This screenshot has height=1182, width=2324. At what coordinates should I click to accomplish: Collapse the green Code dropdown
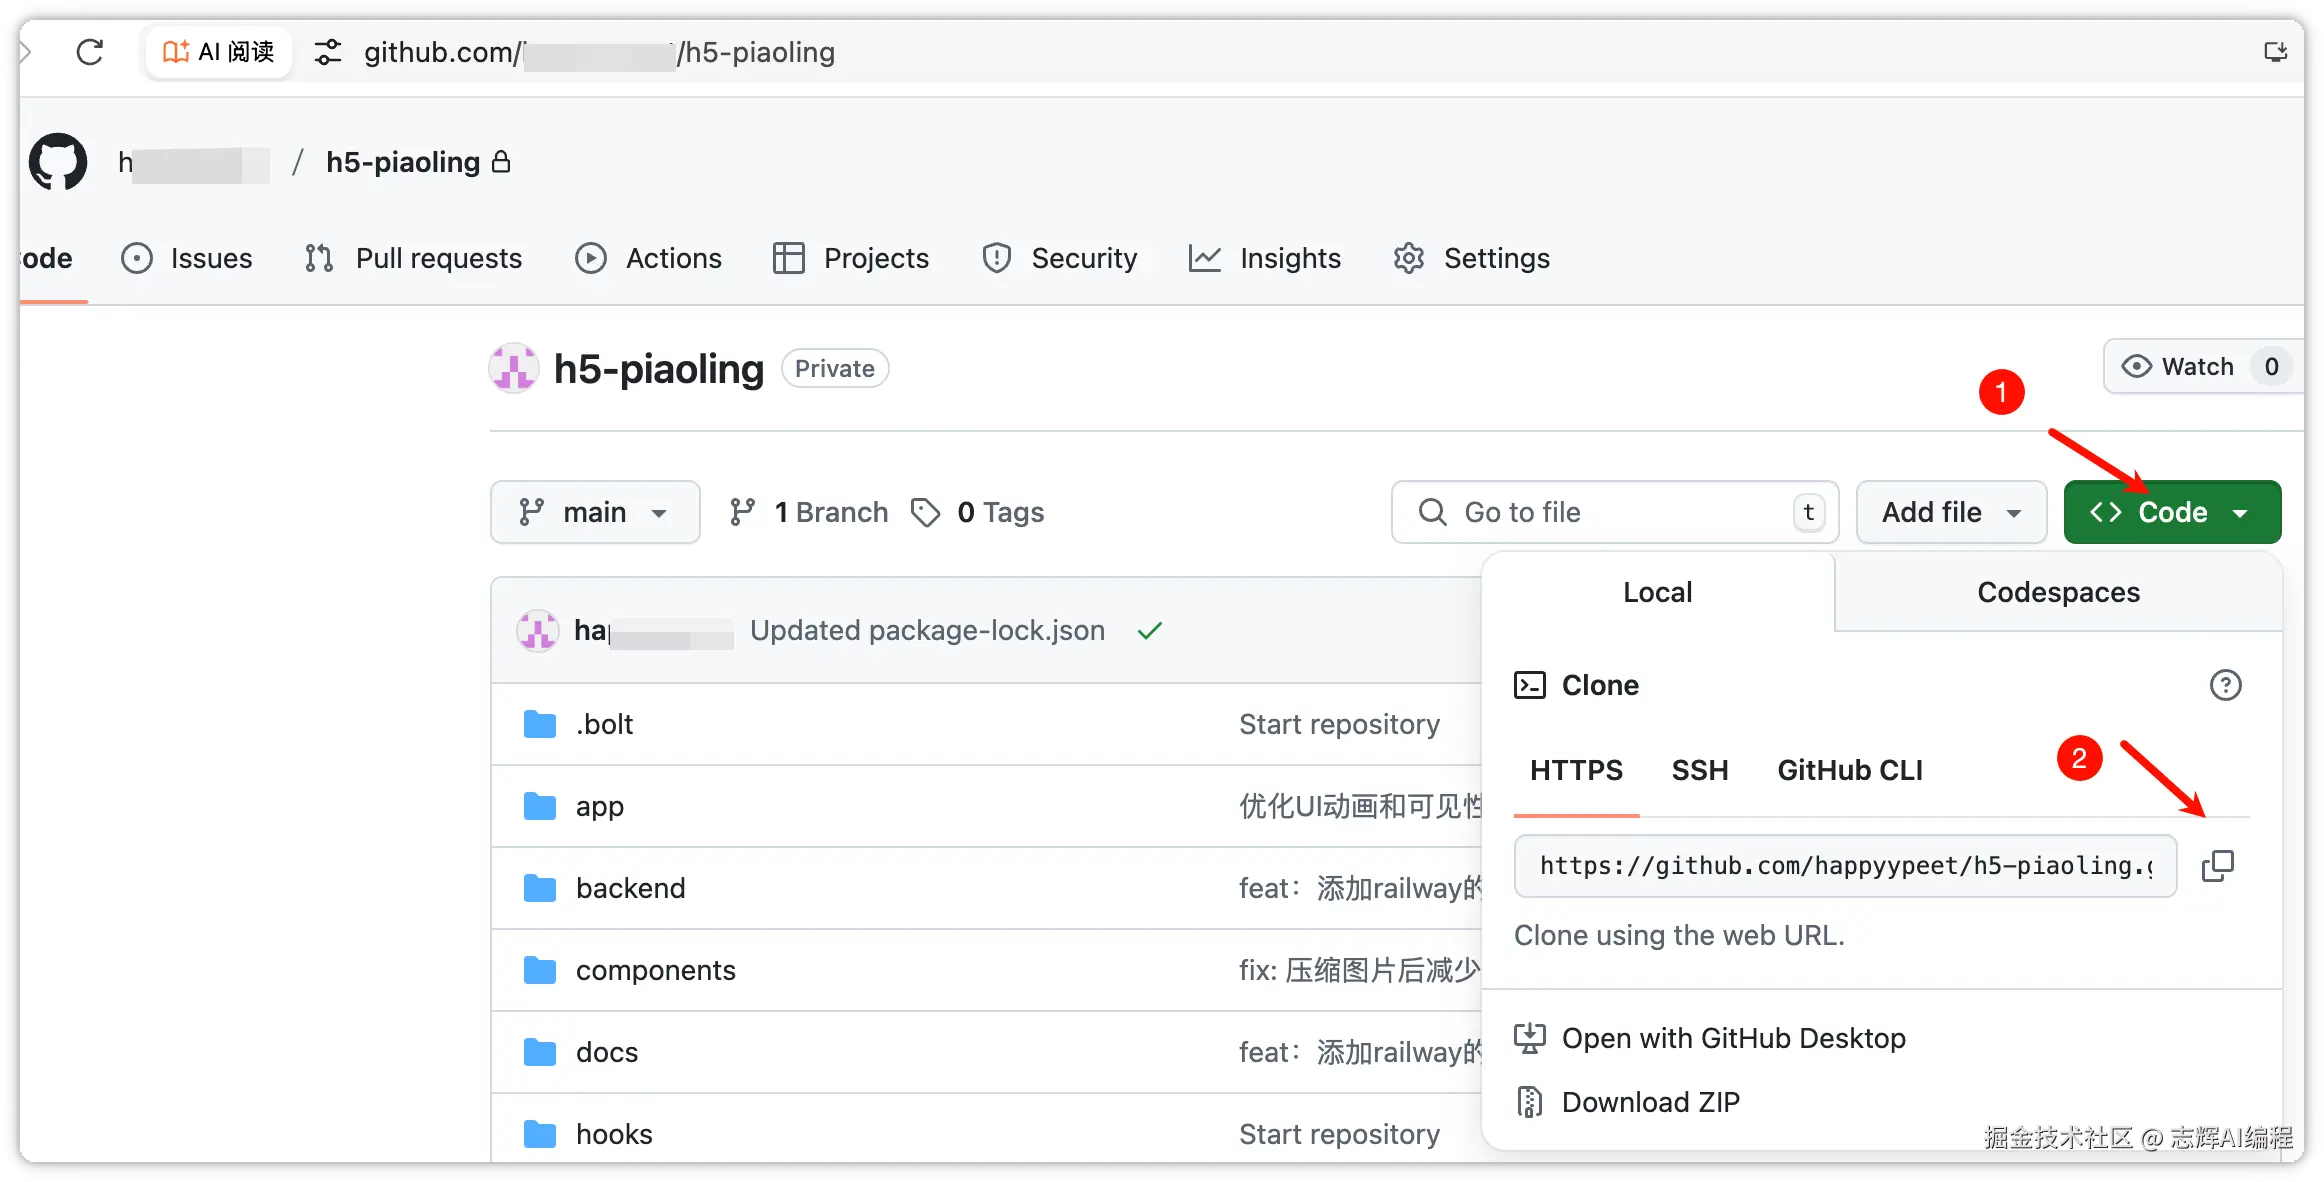(x=2172, y=512)
